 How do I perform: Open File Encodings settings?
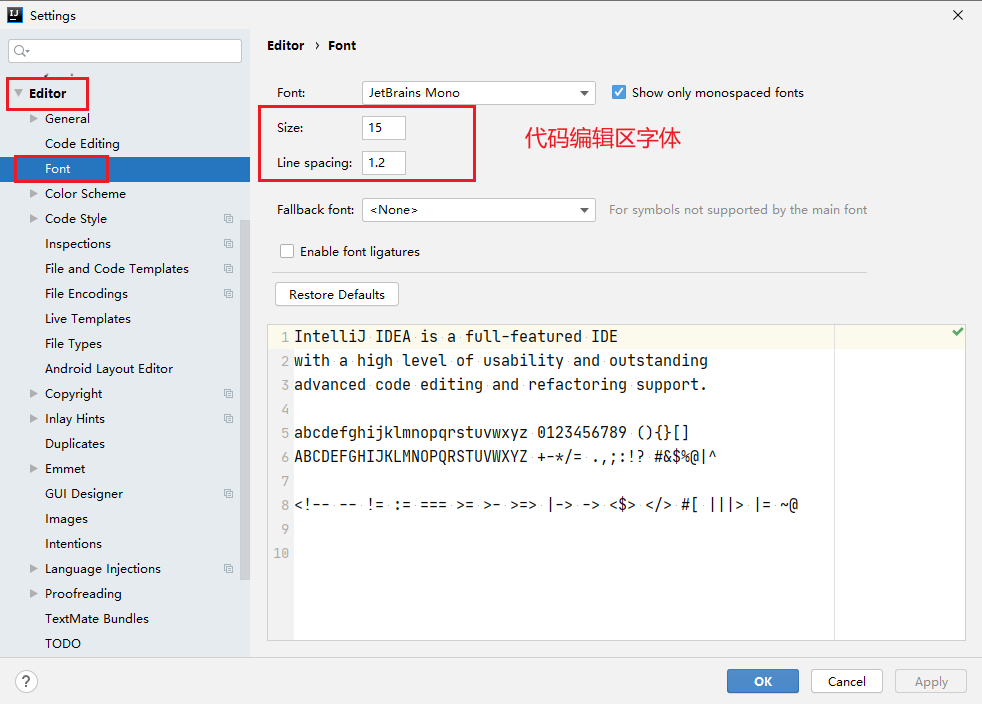[86, 294]
